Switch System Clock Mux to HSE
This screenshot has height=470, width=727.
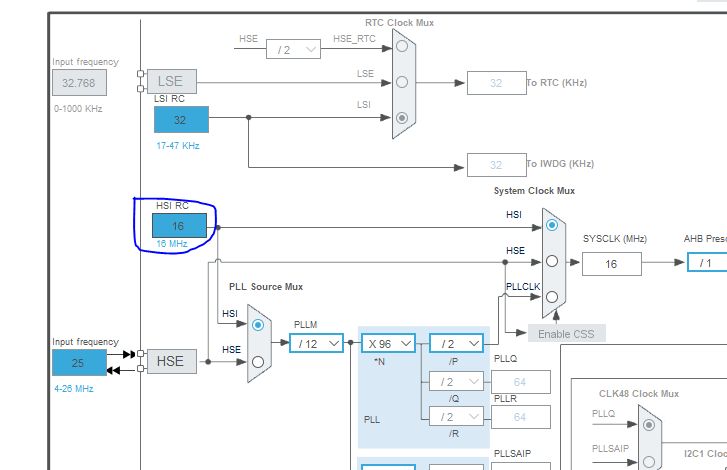tap(552, 261)
